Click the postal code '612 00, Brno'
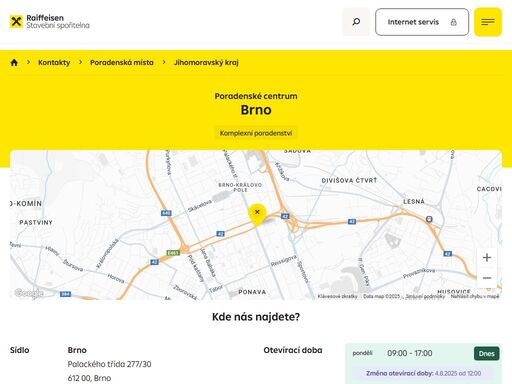Viewport: 512px width, 384px height. coord(89,378)
